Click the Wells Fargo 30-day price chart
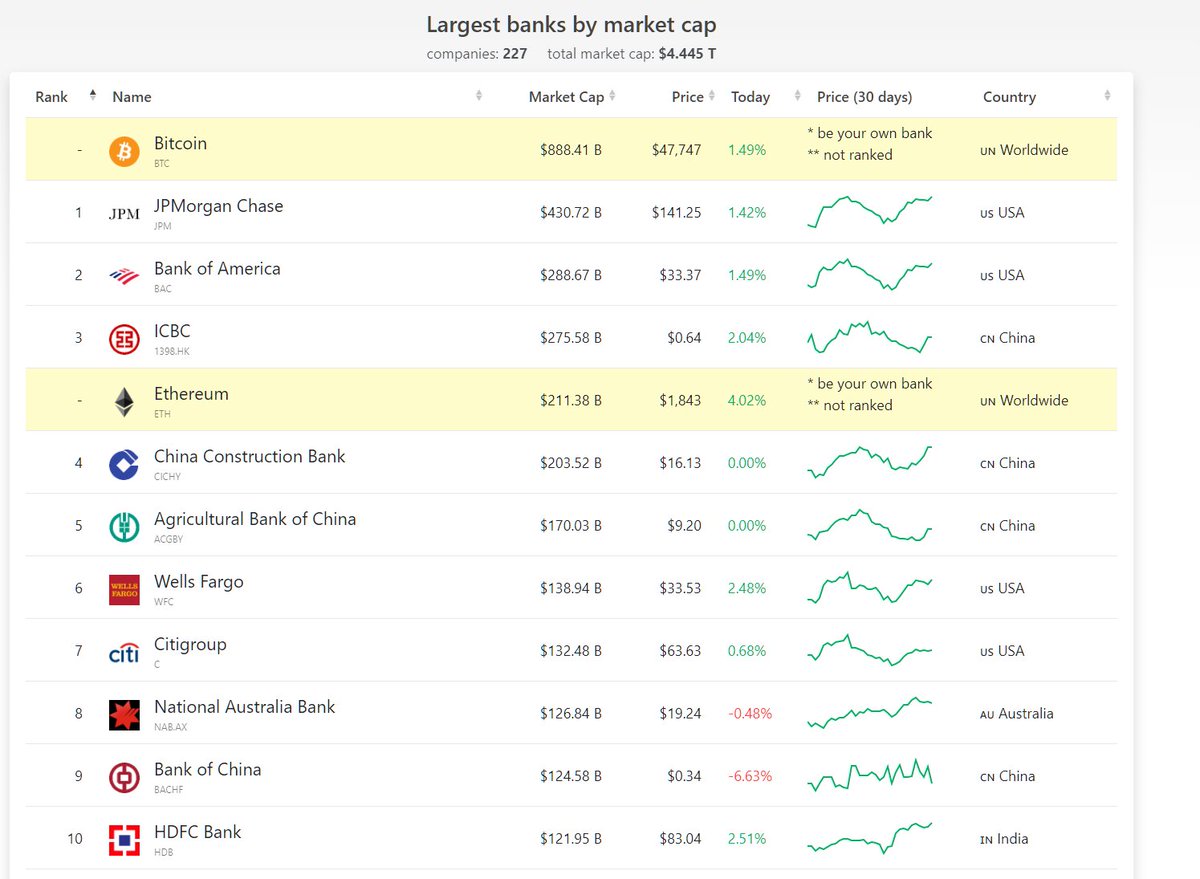The image size is (1200, 879). 869,588
